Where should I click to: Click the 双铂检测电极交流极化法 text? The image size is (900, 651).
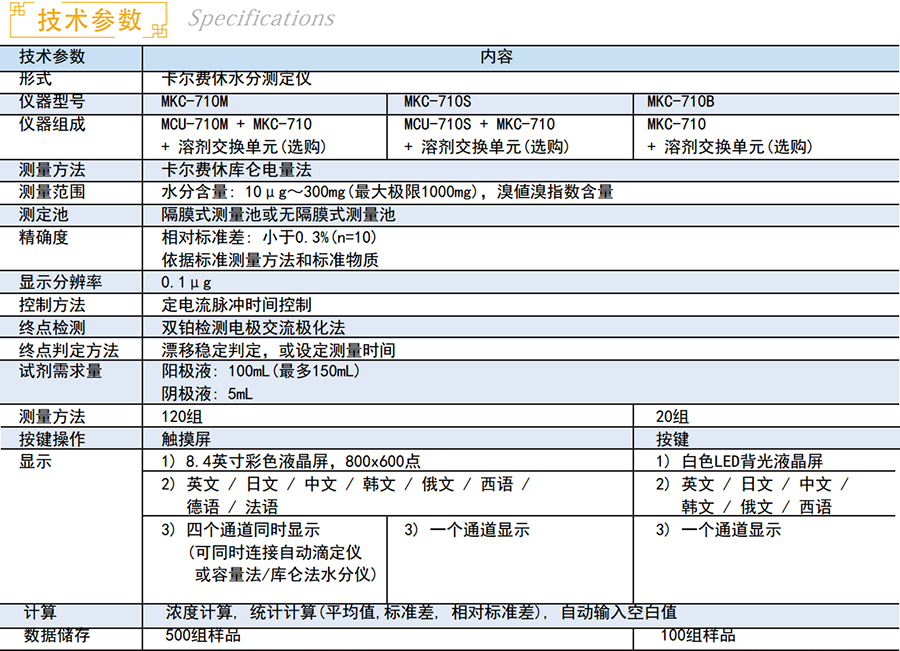(253, 328)
